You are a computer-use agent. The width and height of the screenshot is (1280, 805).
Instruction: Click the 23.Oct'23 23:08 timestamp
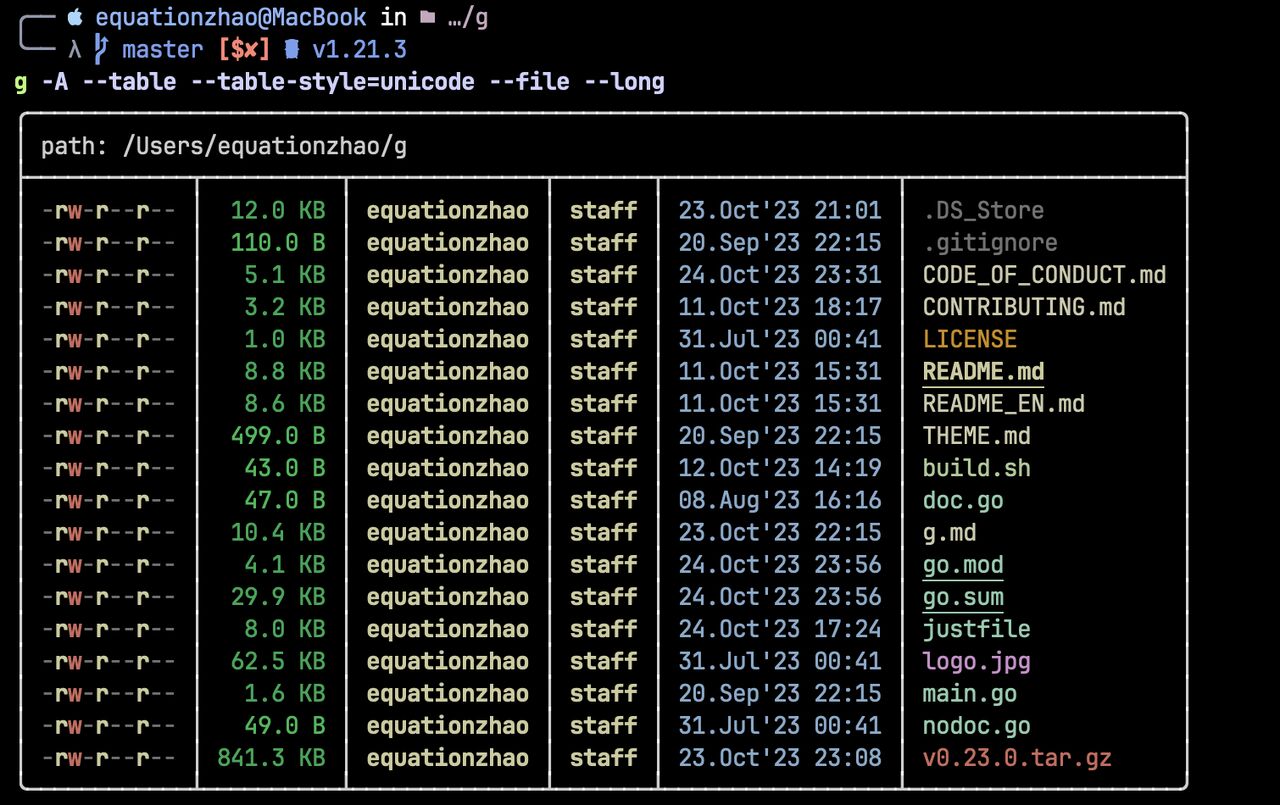click(780, 757)
